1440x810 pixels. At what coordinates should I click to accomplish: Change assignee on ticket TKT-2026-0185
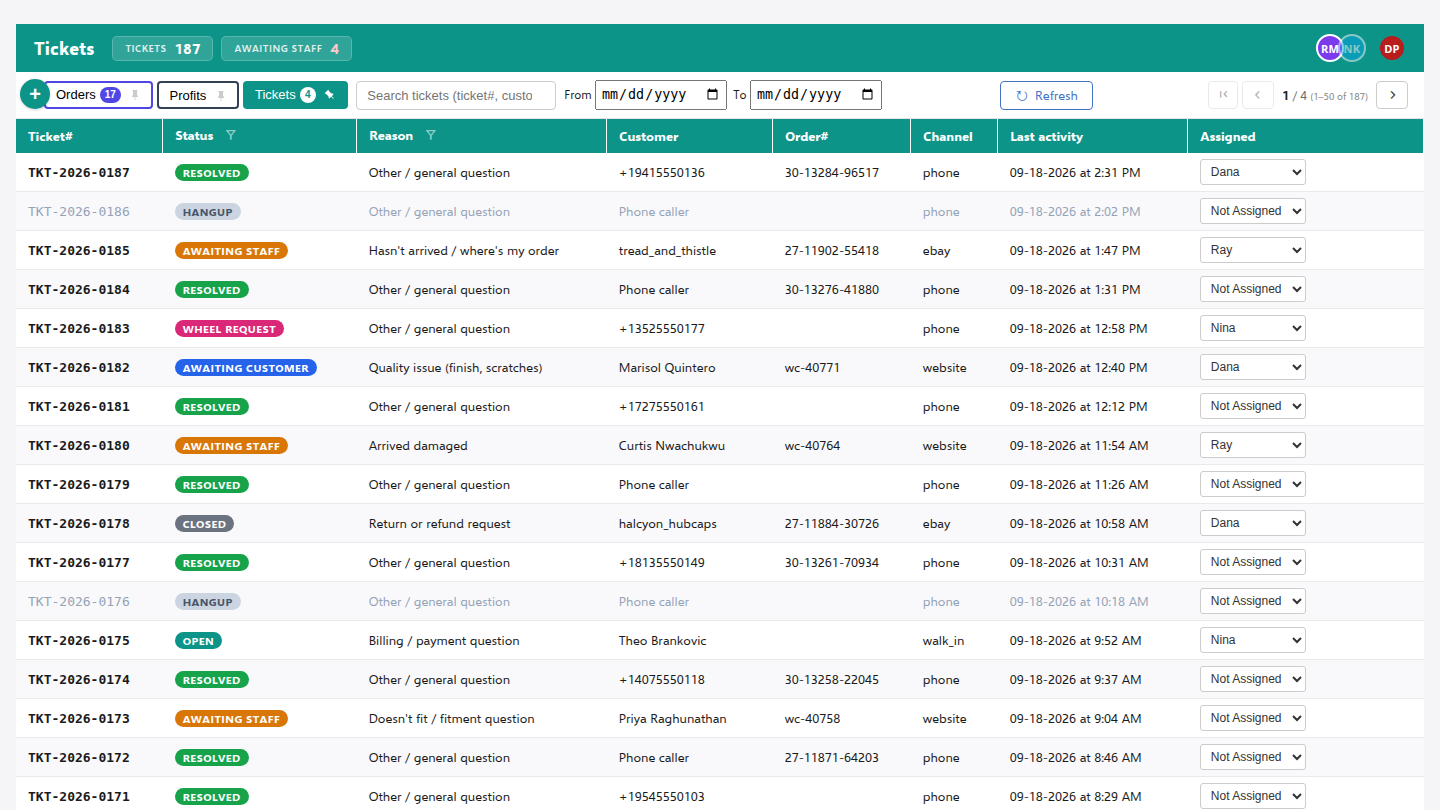(x=1253, y=250)
